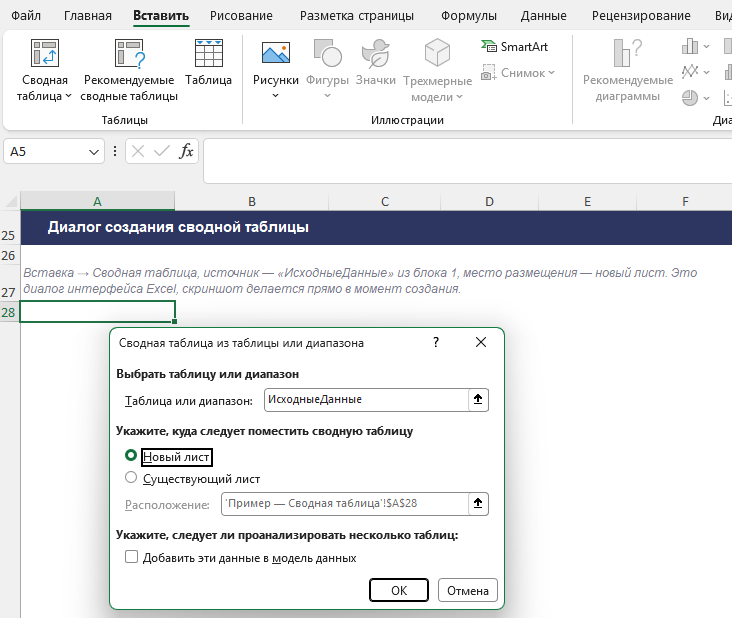Close the Сводная таблица dialog

(481, 342)
